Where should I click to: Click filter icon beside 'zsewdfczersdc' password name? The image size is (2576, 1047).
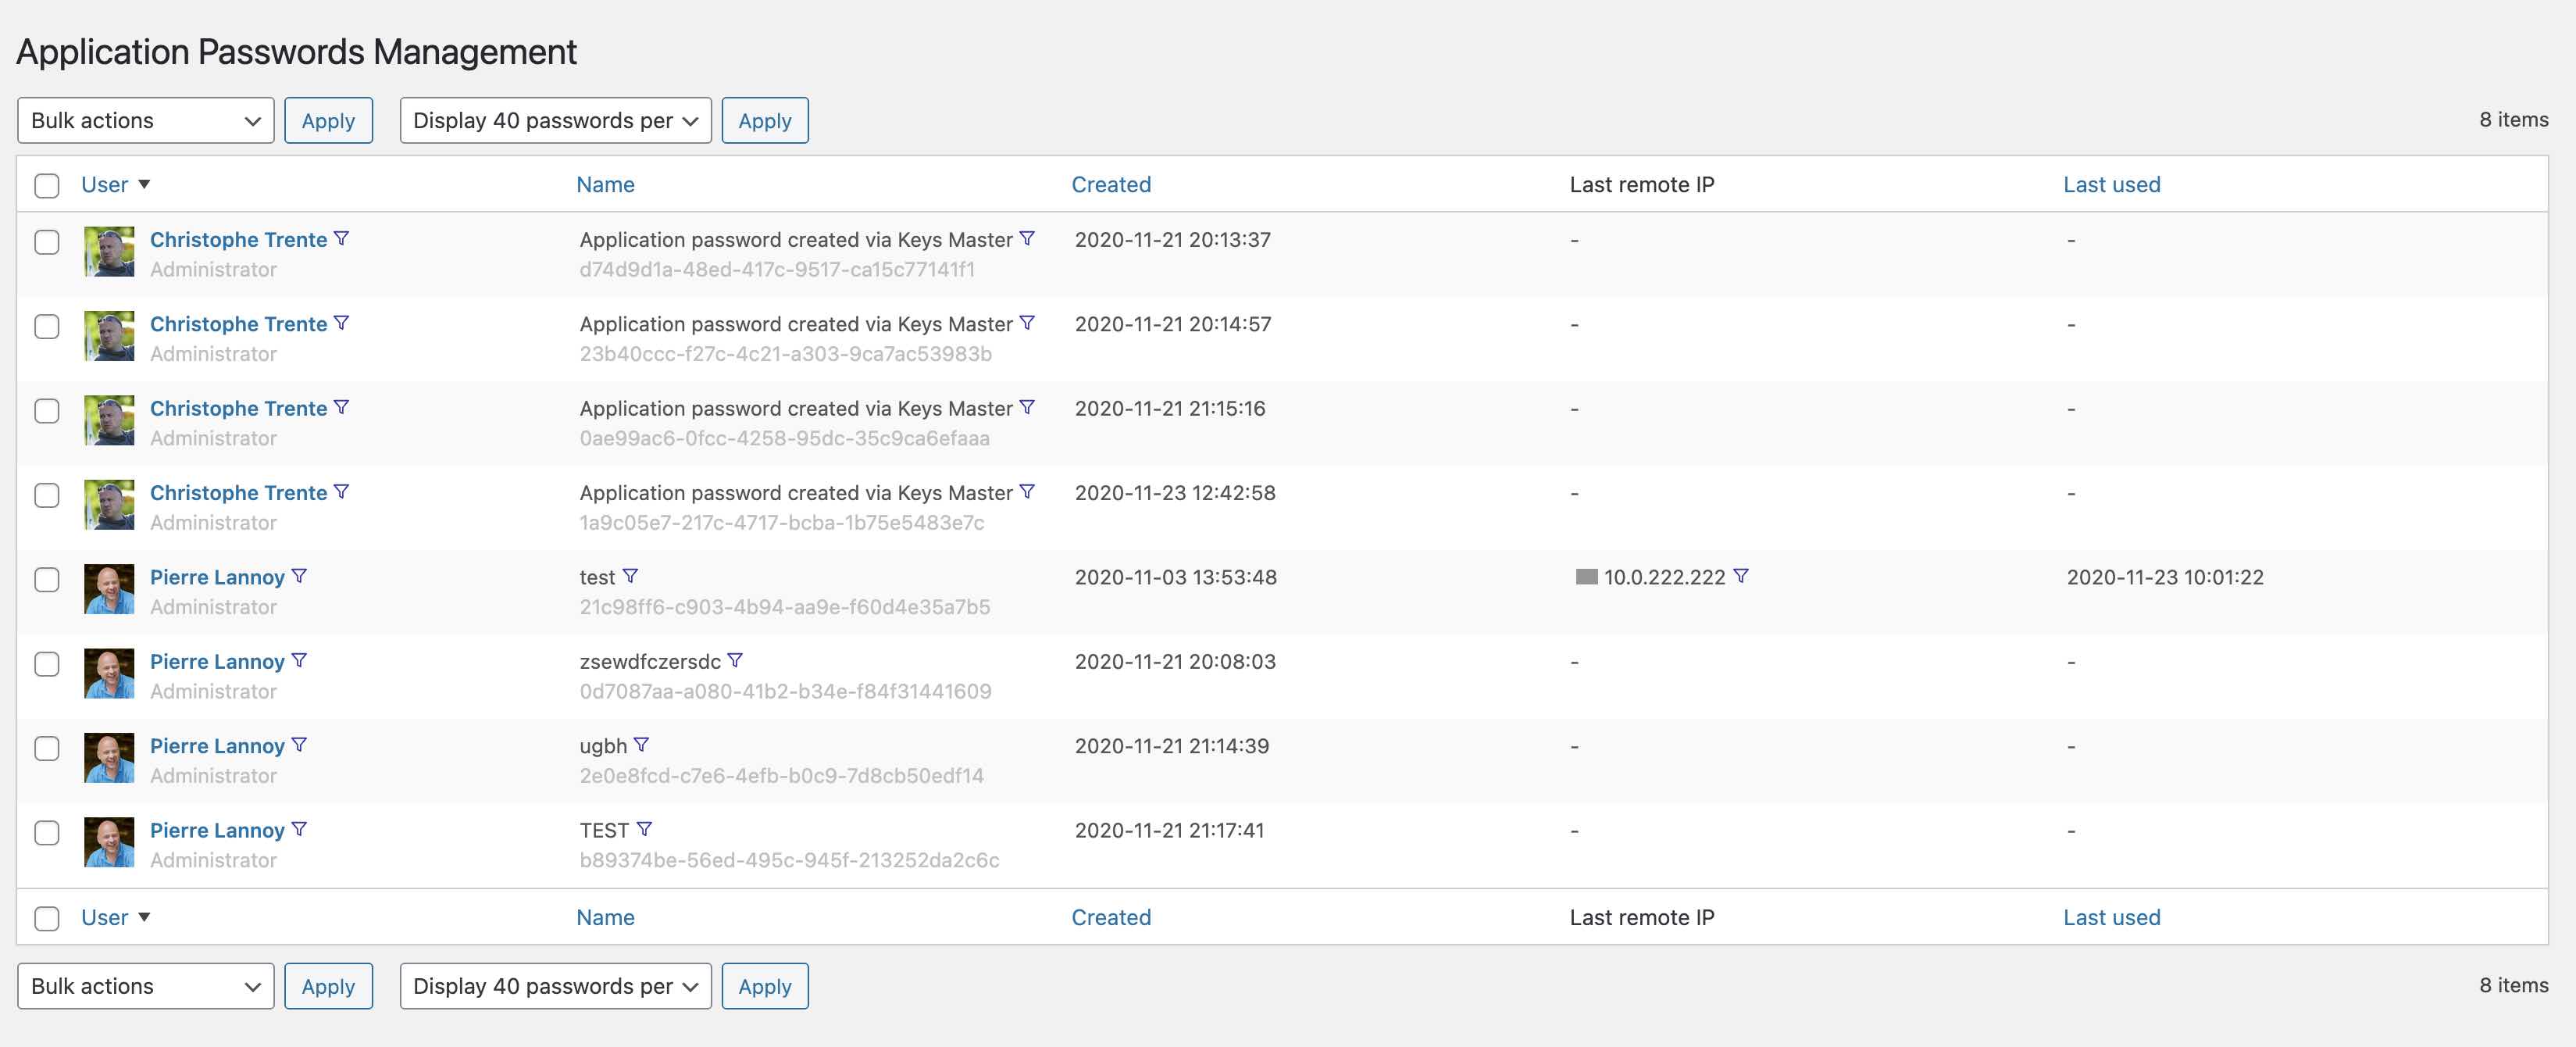pyautogui.click(x=735, y=660)
